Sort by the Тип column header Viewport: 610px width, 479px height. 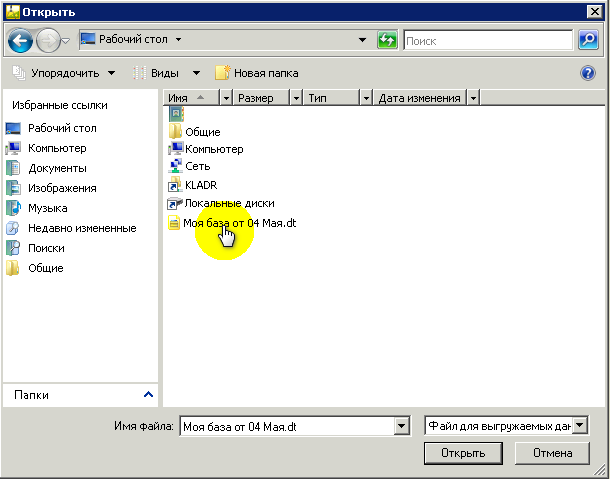(332, 98)
